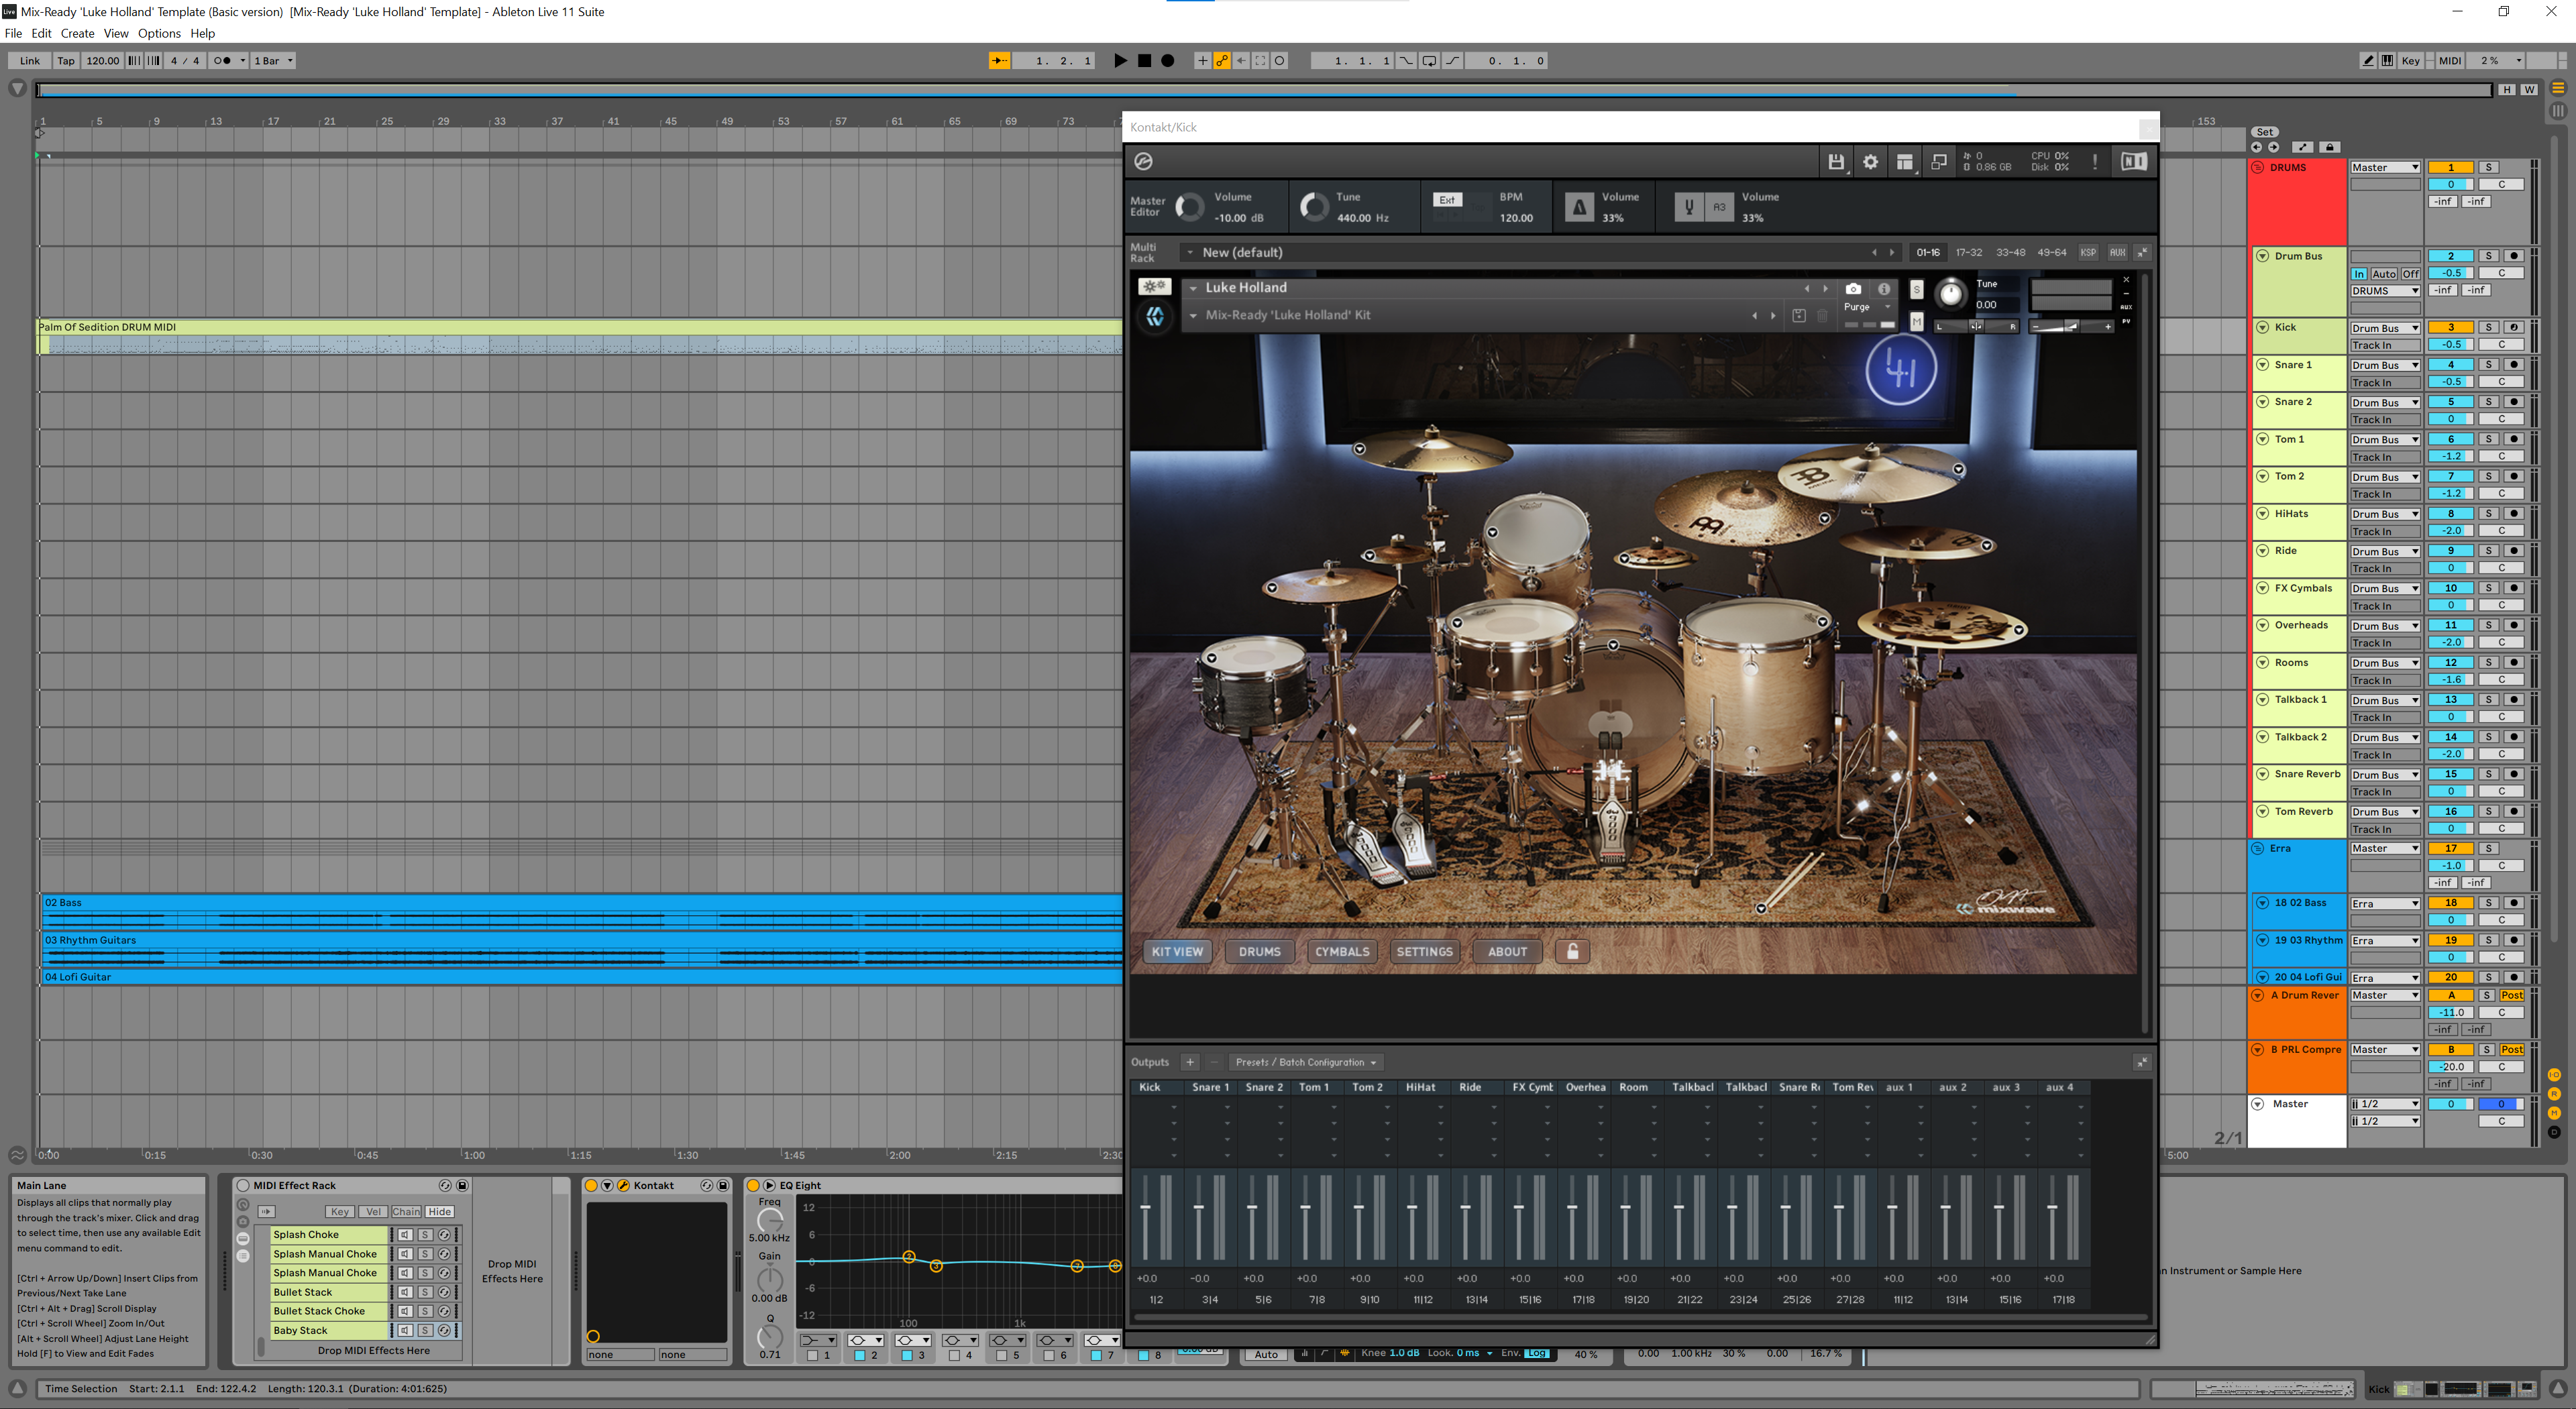This screenshot has width=2576, height=1409.
Task: Click Kontakt save floppy disk icon
Action: point(1836,162)
